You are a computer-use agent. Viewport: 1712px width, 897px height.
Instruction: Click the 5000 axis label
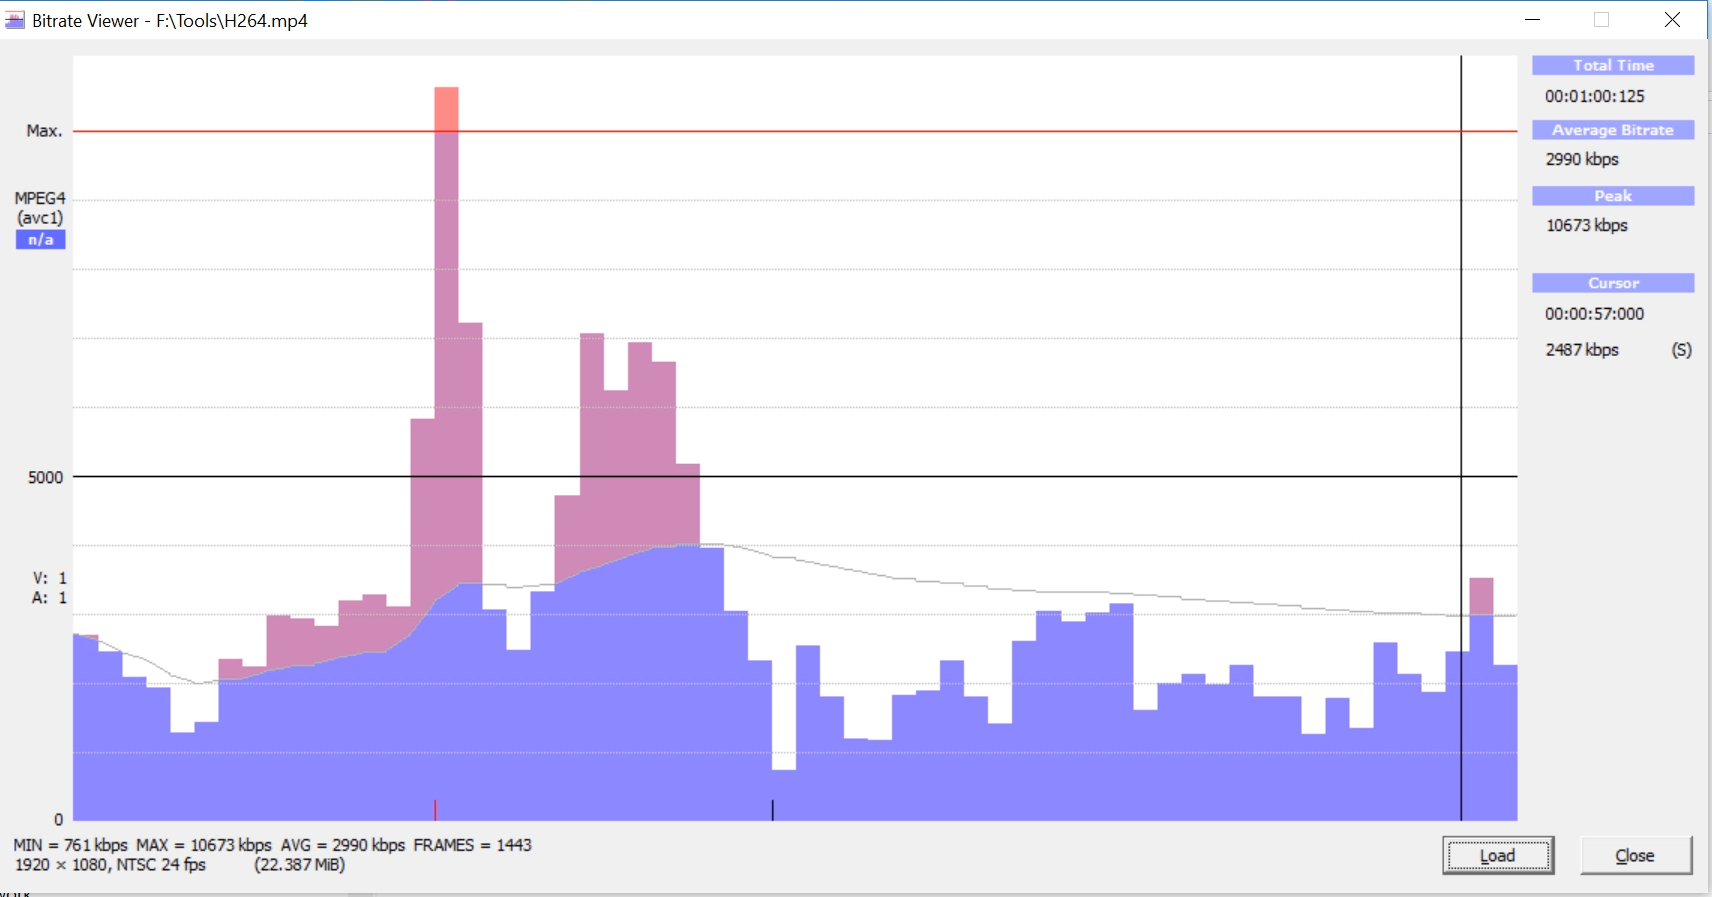[x=45, y=477]
